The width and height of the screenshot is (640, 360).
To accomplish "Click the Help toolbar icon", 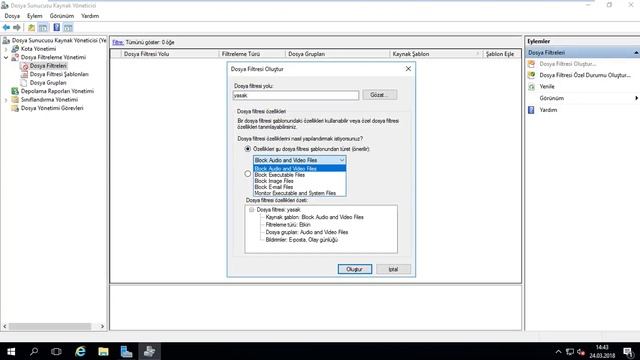I will 57,27.
